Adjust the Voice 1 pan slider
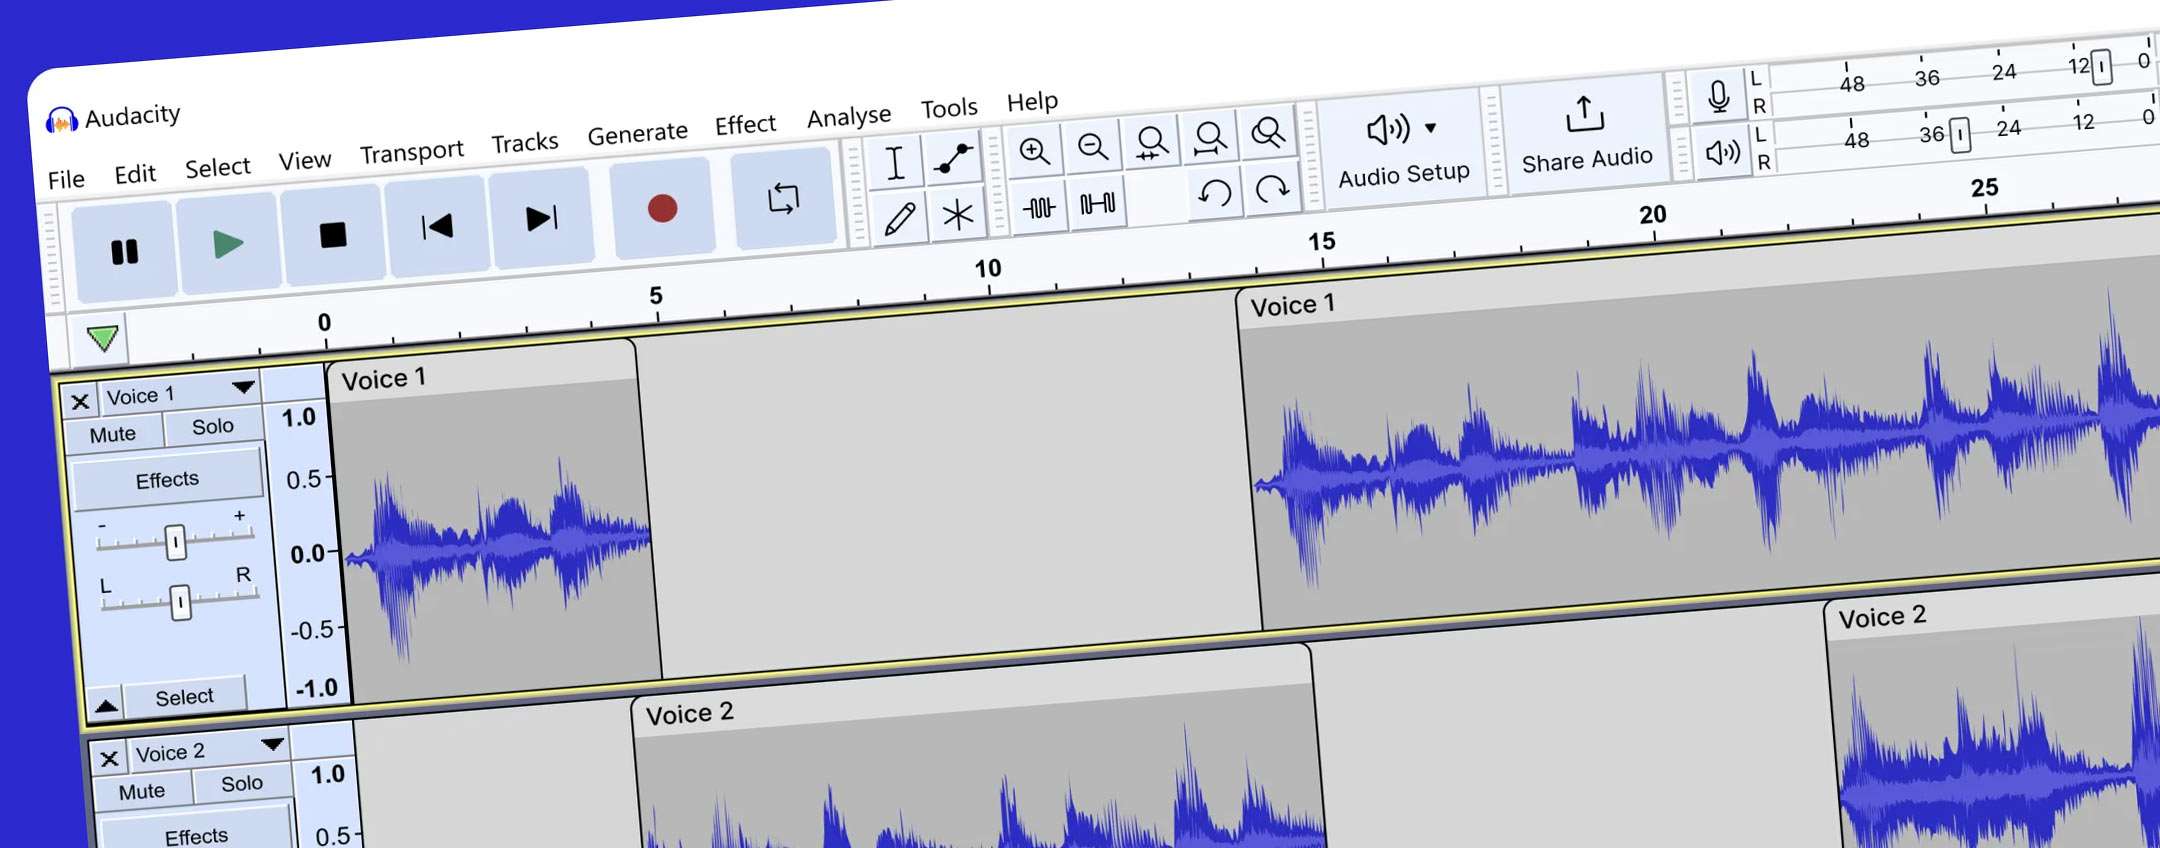 [x=180, y=602]
